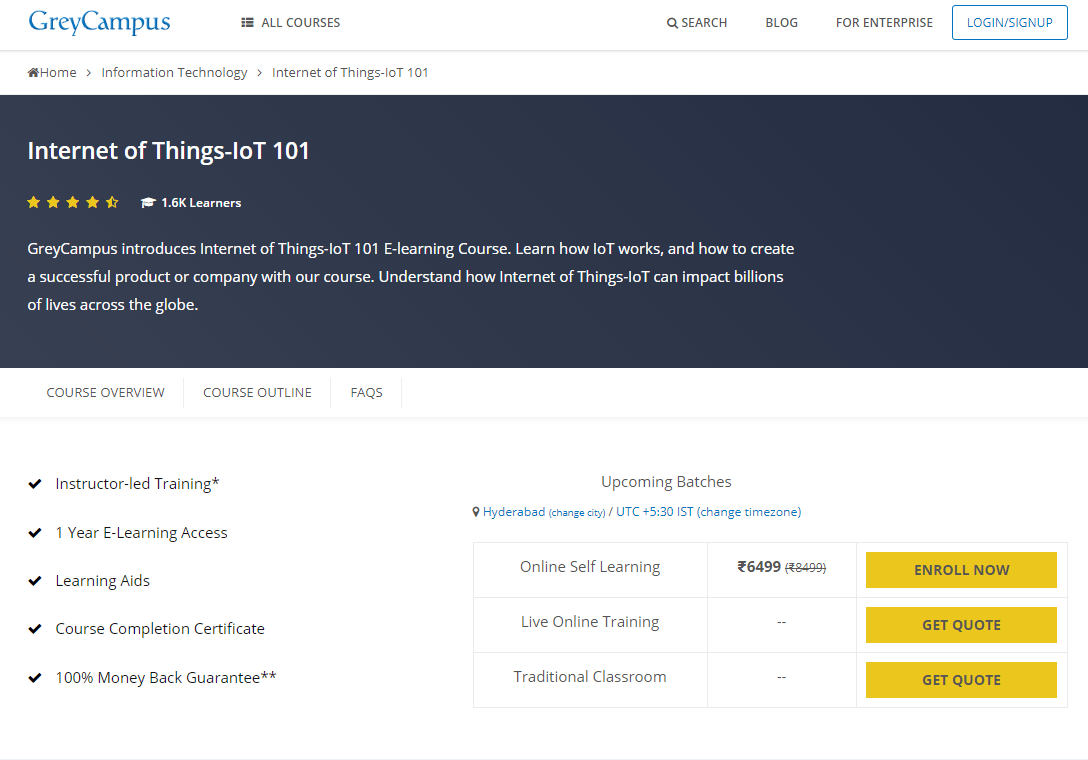Switch to COURSE OUTLINE tab
The height and width of the screenshot is (760, 1088).
tap(257, 393)
